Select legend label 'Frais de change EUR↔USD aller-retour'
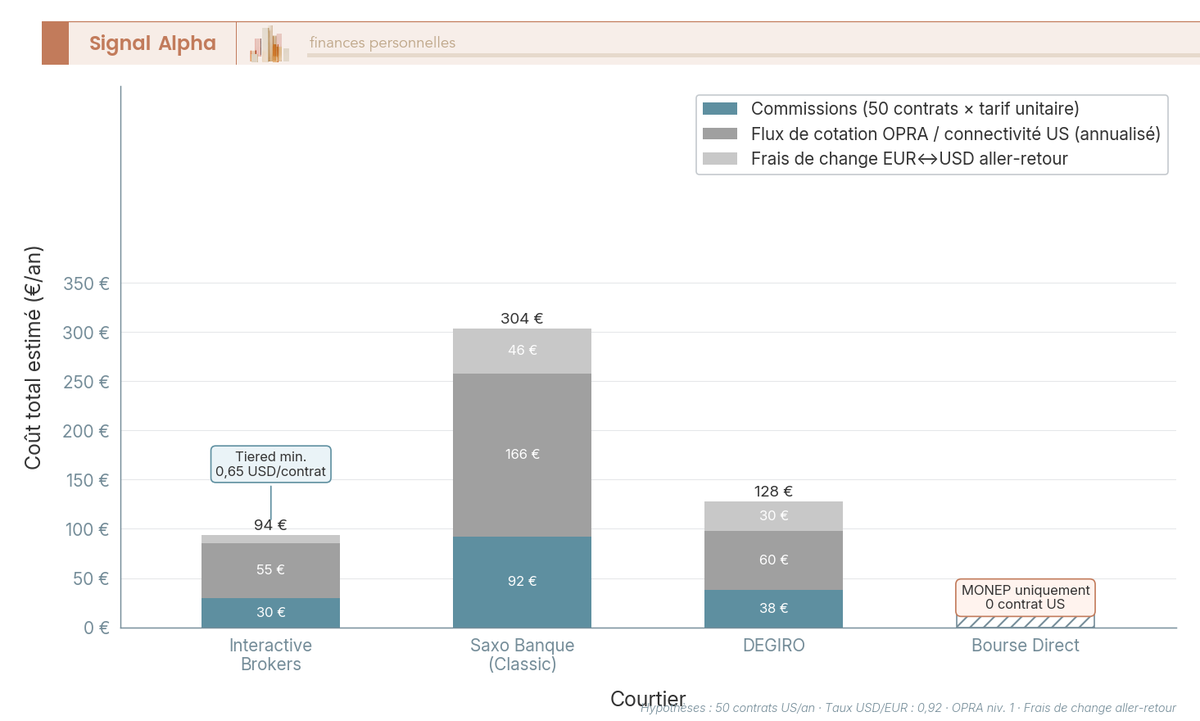1200x721 pixels. pyautogui.click(x=909, y=159)
